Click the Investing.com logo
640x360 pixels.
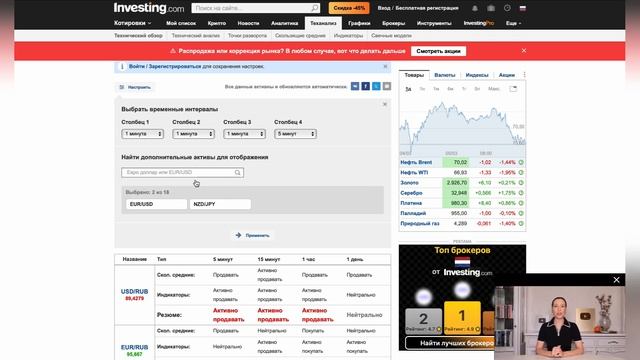point(149,8)
